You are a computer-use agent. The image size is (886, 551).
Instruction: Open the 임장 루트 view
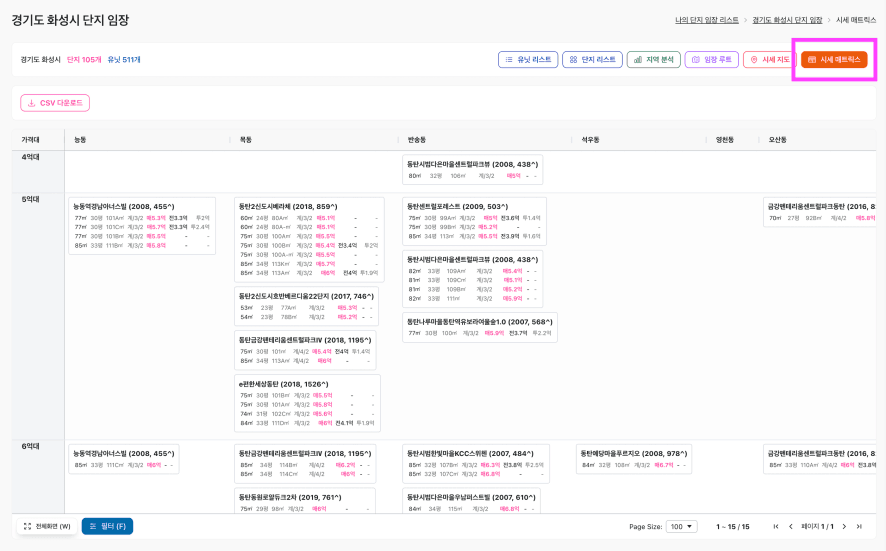[x=712, y=60]
